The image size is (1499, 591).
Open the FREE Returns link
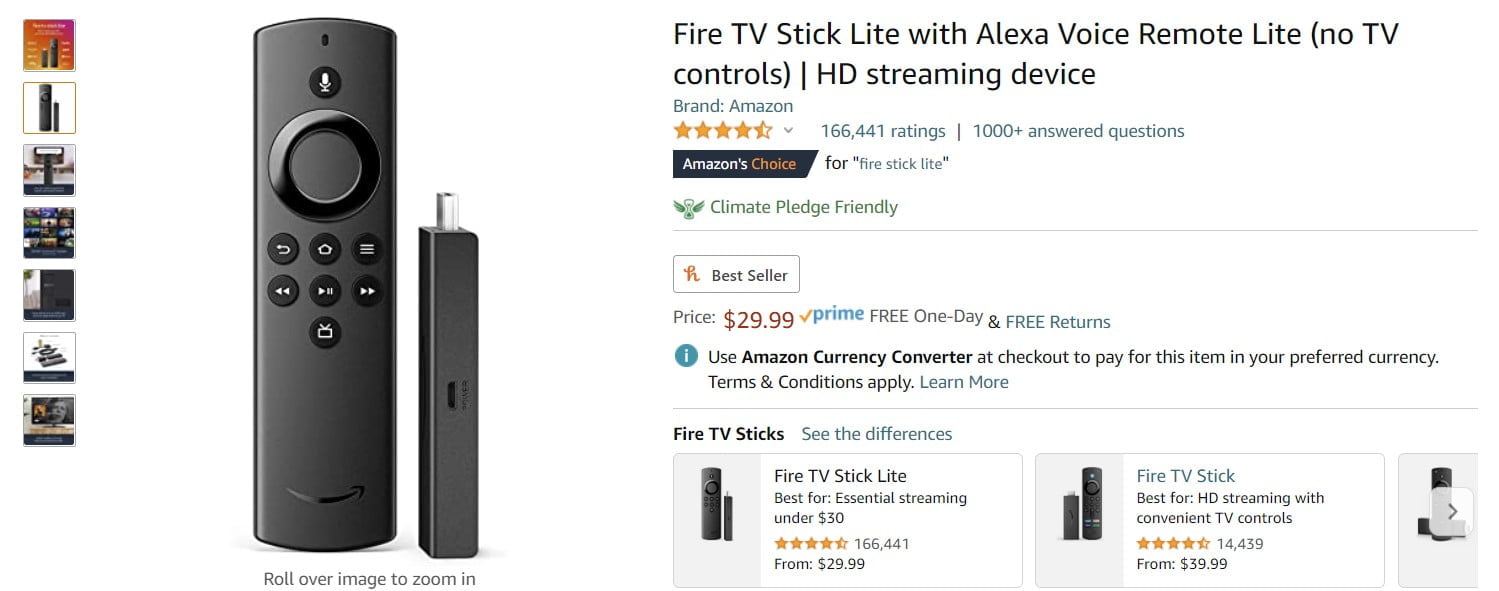click(x=1058, y=322)
